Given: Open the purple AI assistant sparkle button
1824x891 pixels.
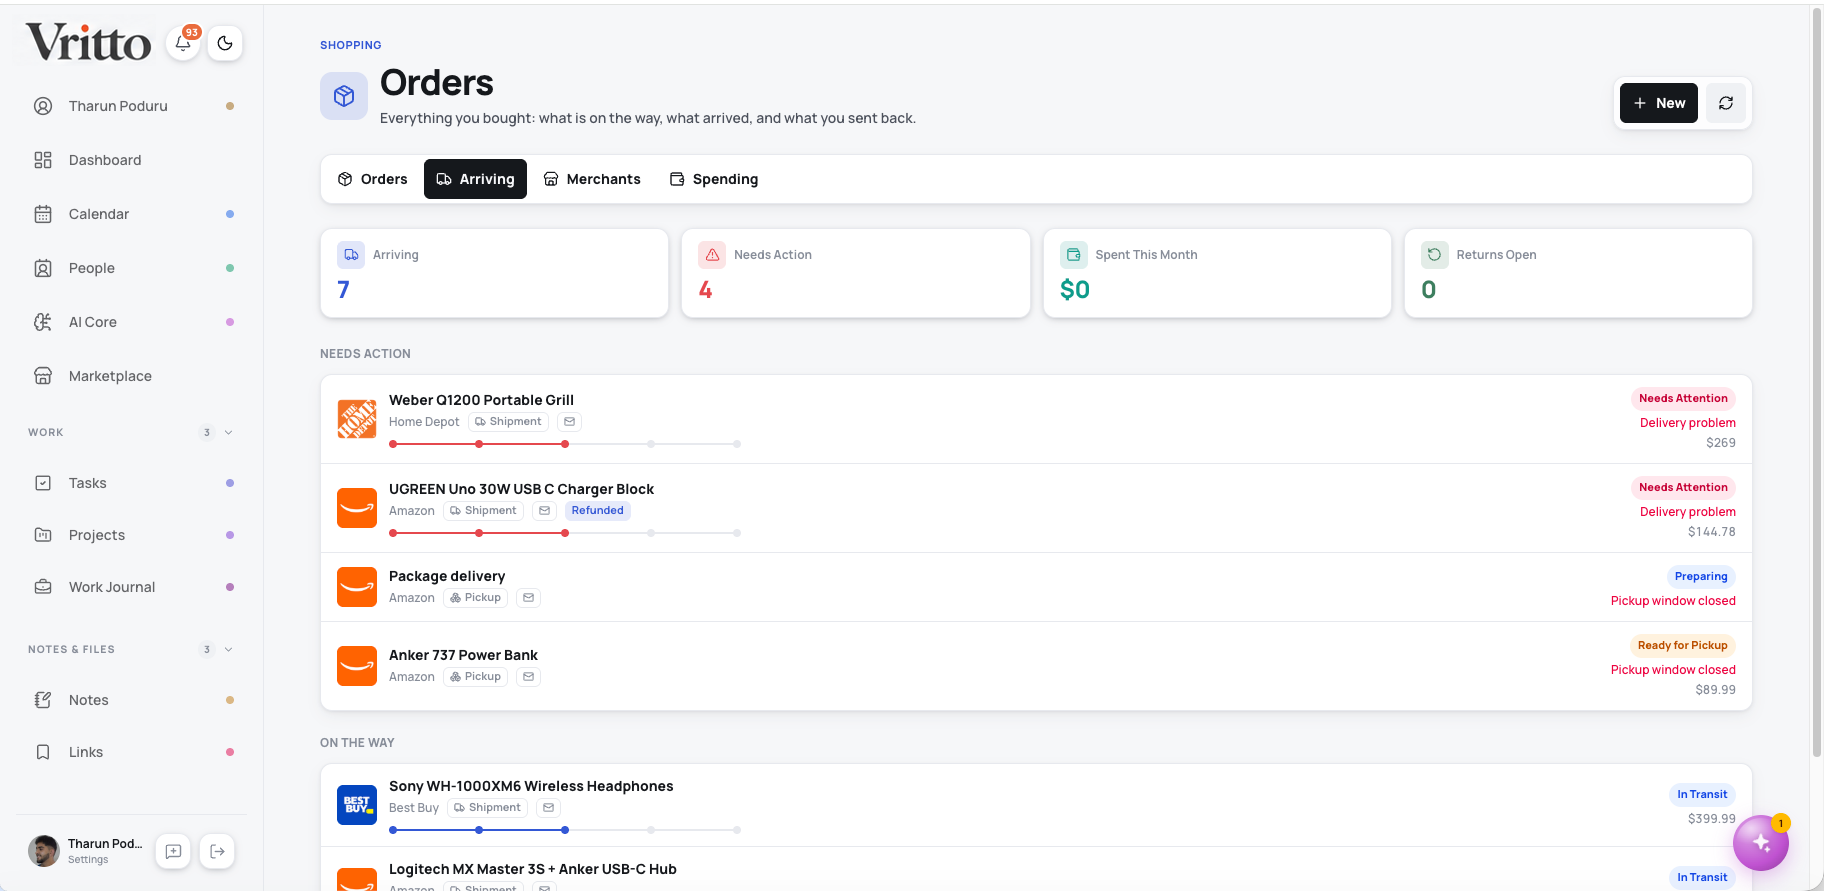Looking at the screenshot, I should coord(1761,843).
